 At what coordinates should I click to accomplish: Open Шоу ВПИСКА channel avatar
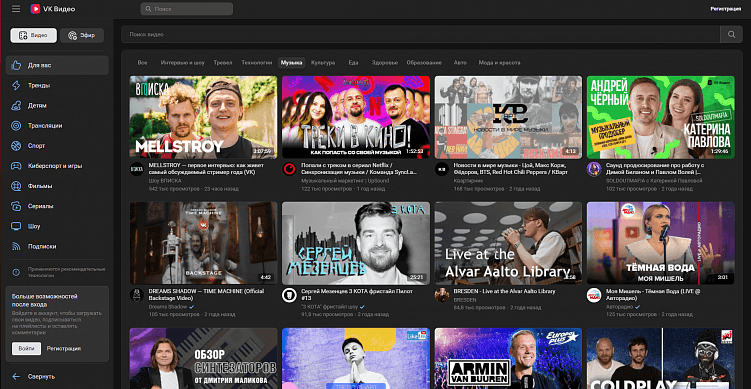pos(137,169)
